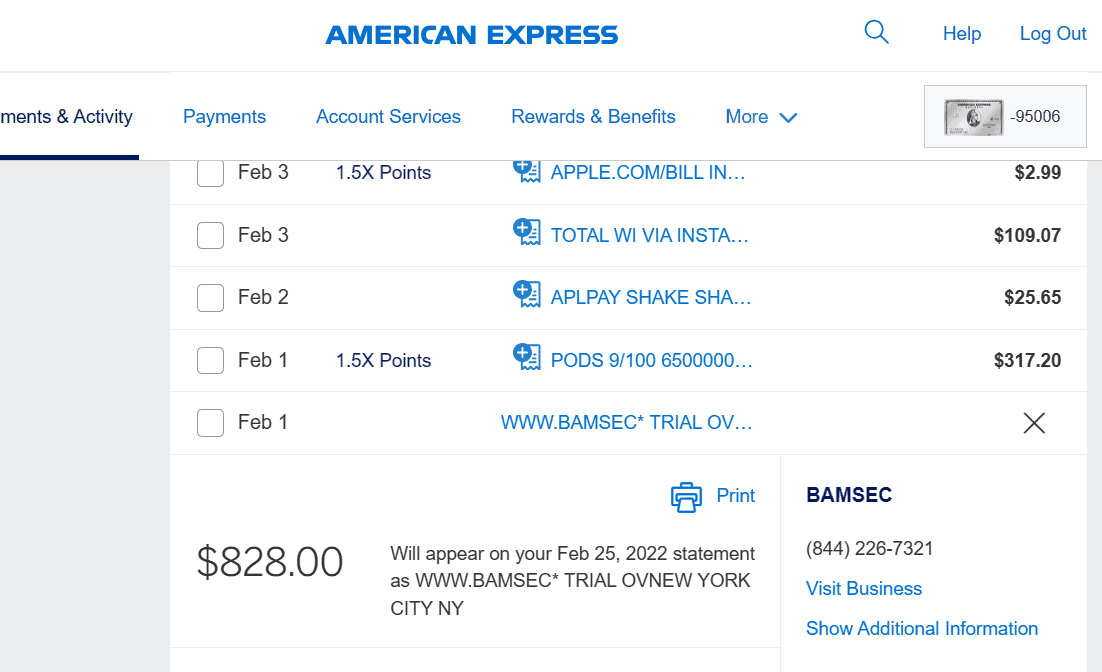The width and height of the screenshot is (1102, 672).
Task: Close the BAMSEC transaction details with X
Action: coord(1034,422)
